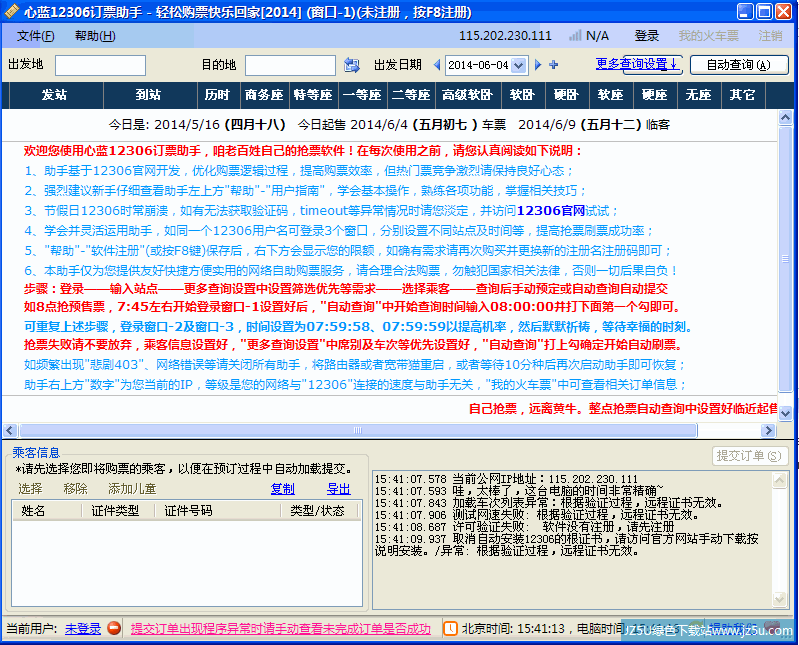Click the 二等座 column header

click(411, 95)
